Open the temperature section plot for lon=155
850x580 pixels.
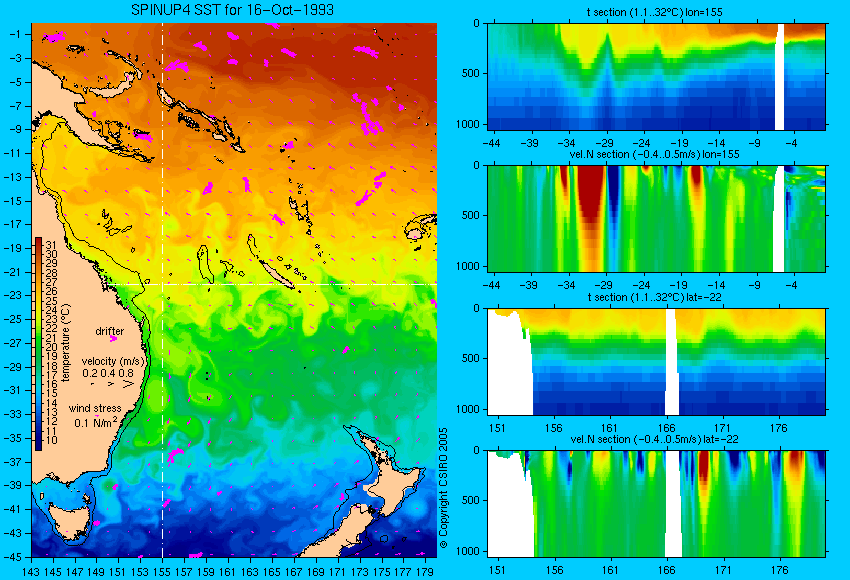656,76
